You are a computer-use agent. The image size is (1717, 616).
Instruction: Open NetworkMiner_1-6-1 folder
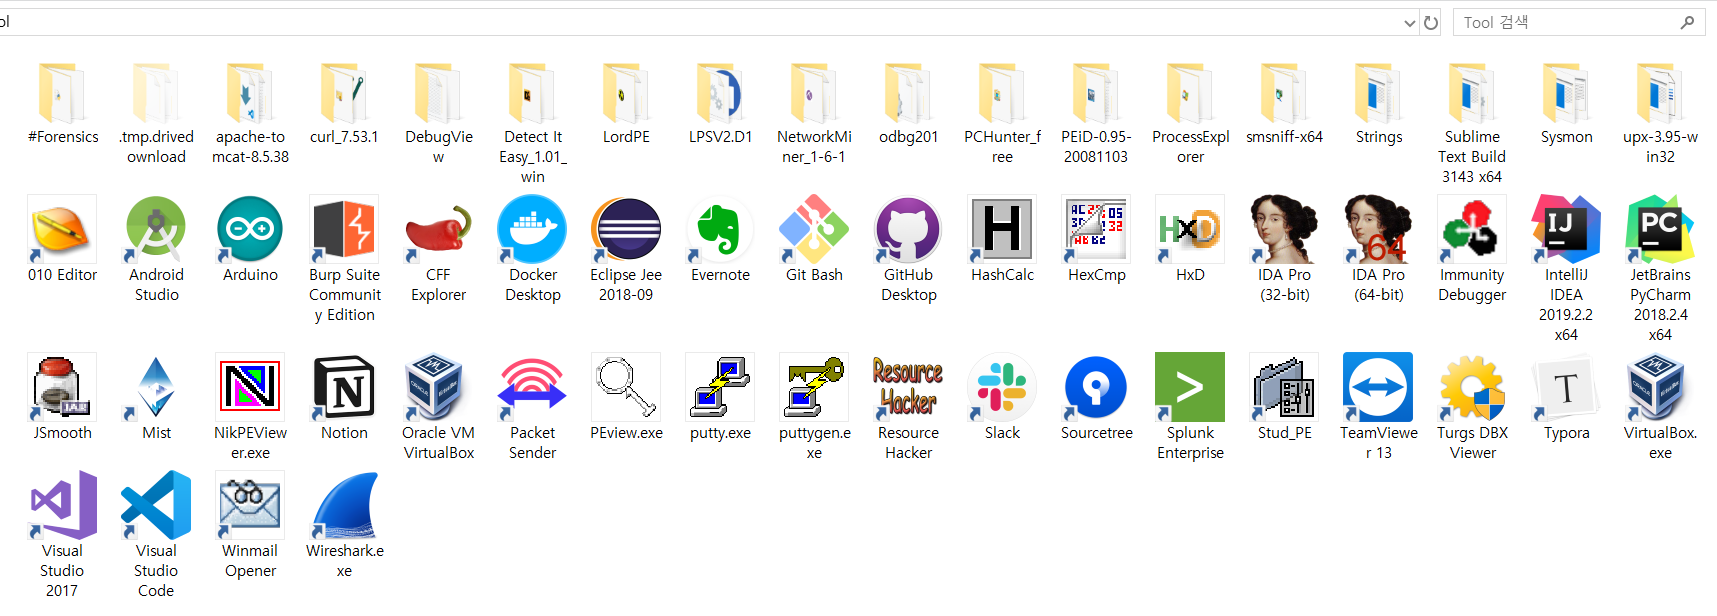[x=814, y=92]
